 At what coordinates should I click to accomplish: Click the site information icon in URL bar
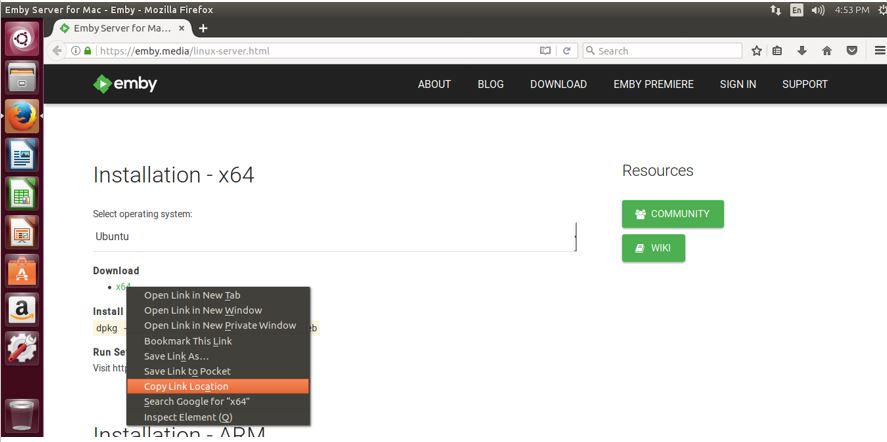pos(75,51)
